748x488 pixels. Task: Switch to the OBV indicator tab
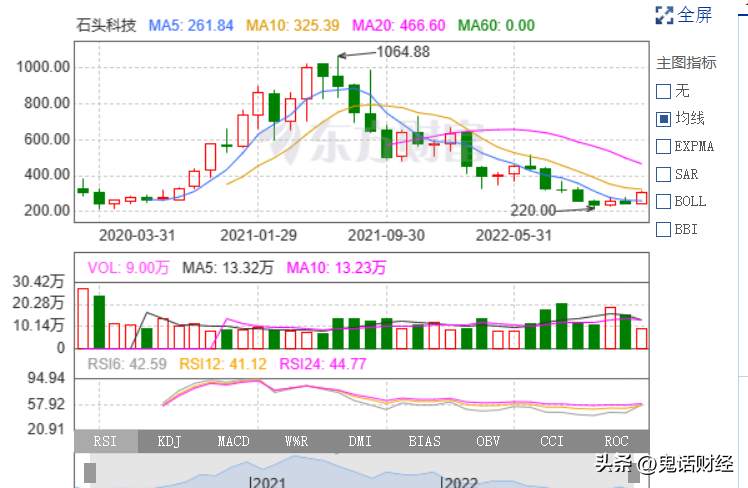point(488,441)
